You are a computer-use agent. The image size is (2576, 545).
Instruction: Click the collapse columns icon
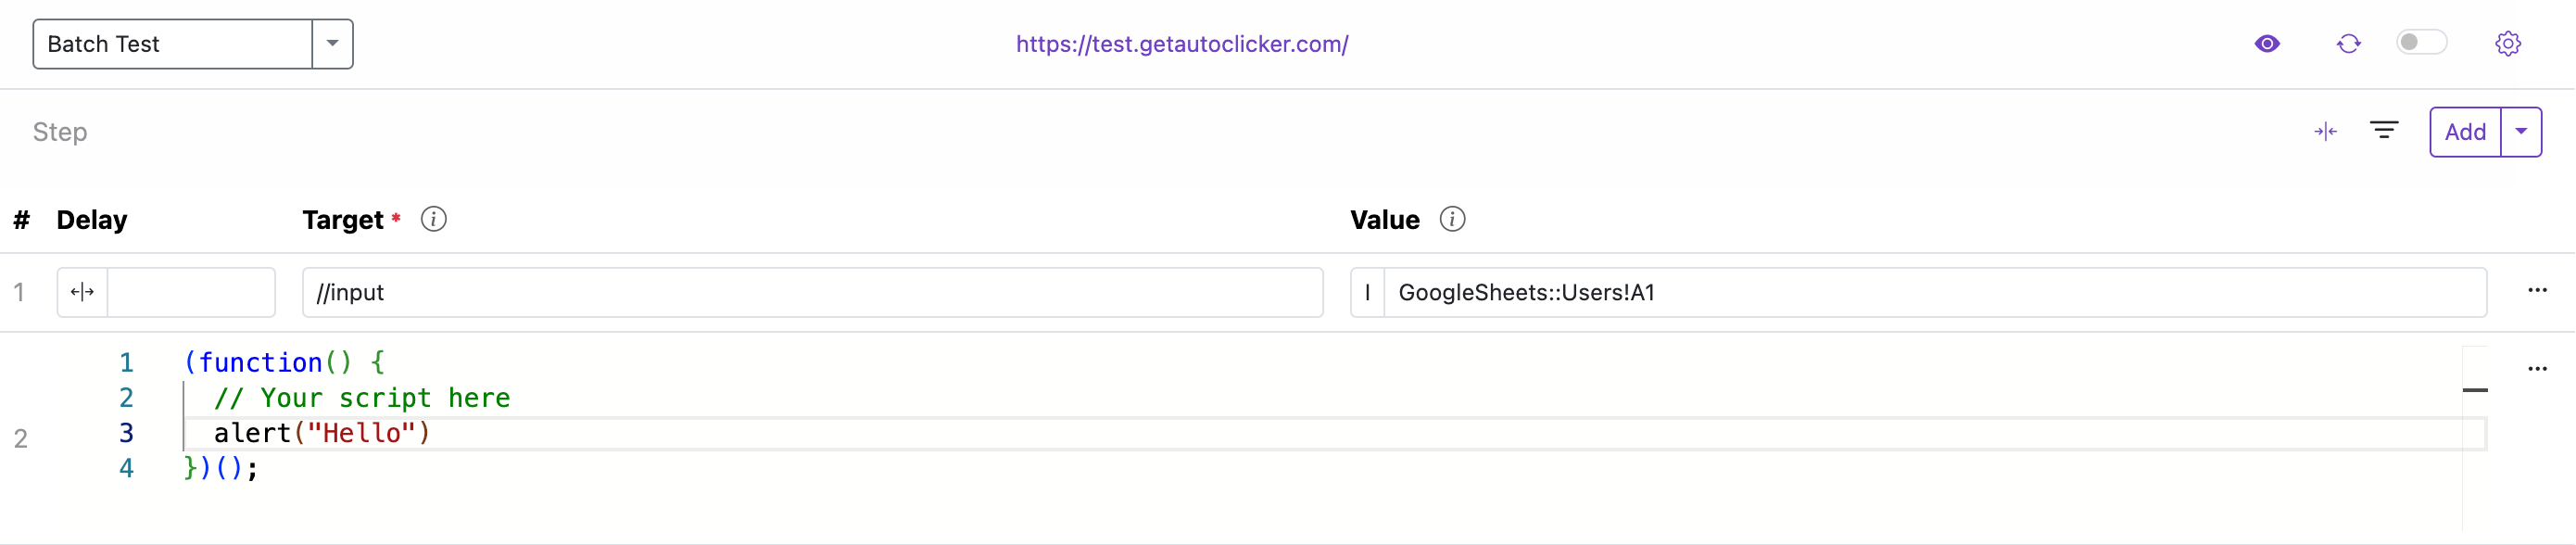pos(2325,132)
